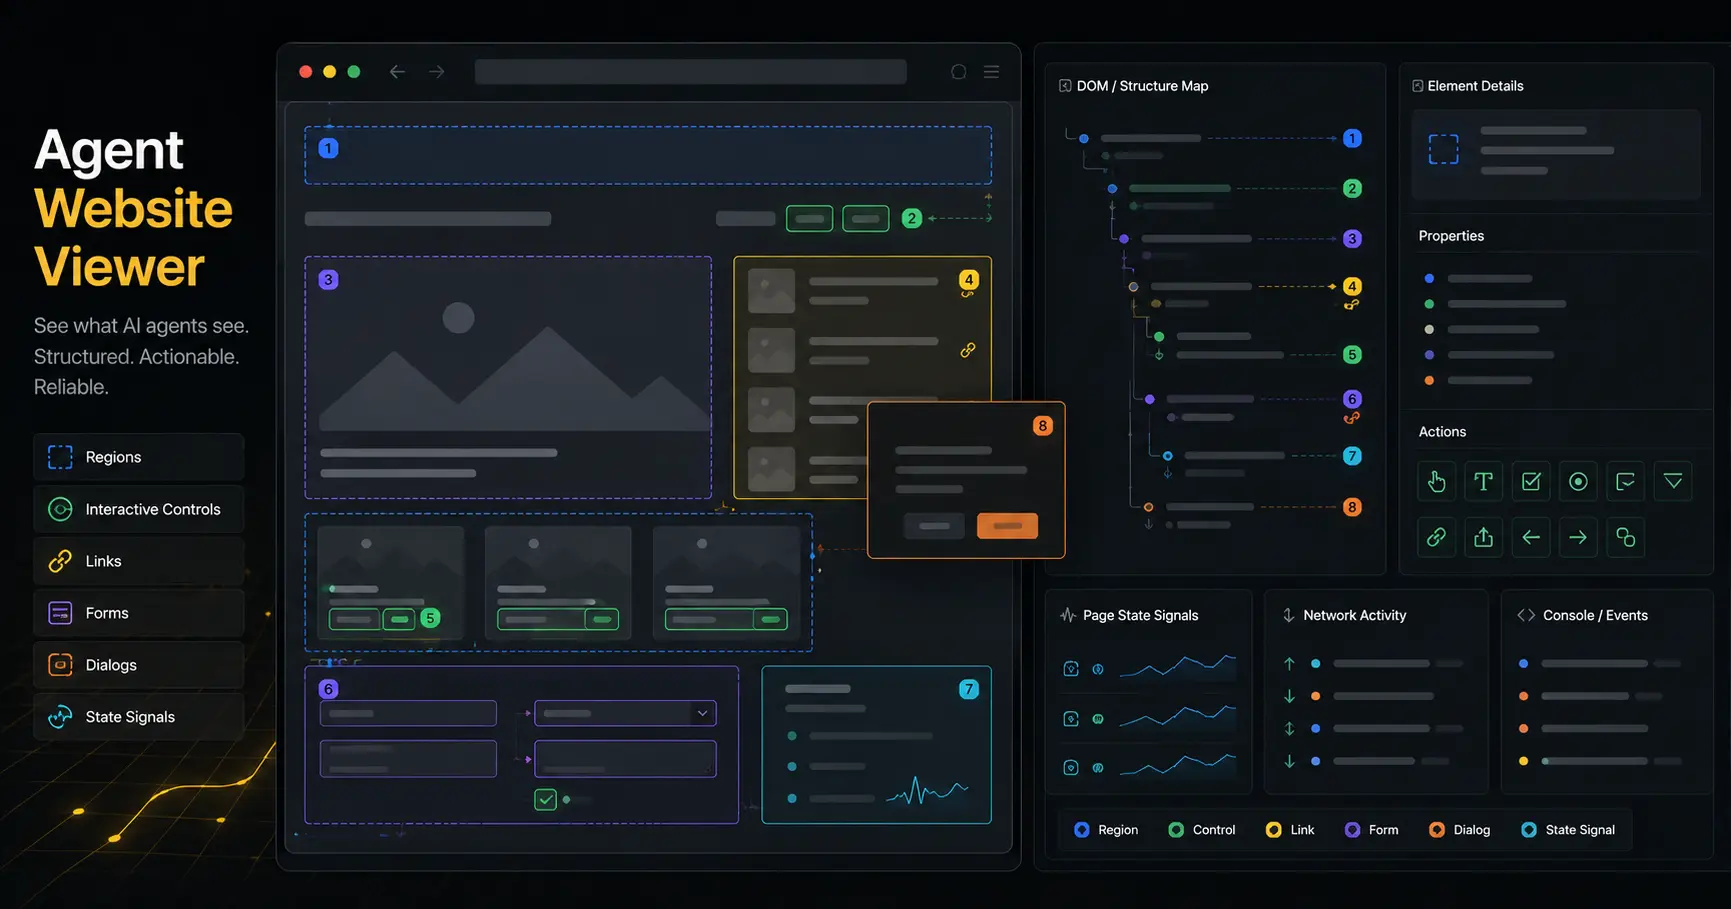This screenshot has width=1731, height=909.
Task: Click the 'Network Activity' title
Action: [x=1354, y=616]
